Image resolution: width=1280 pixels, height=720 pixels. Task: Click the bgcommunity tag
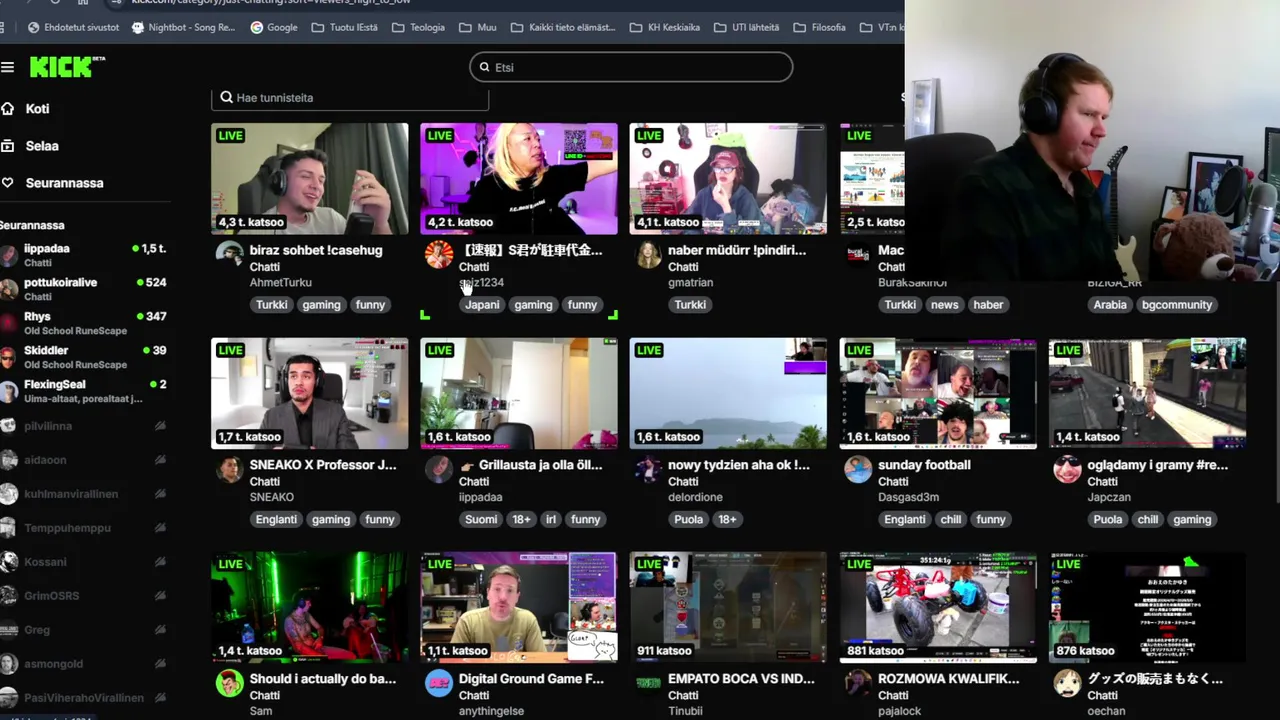click(x=1177, y=305)
